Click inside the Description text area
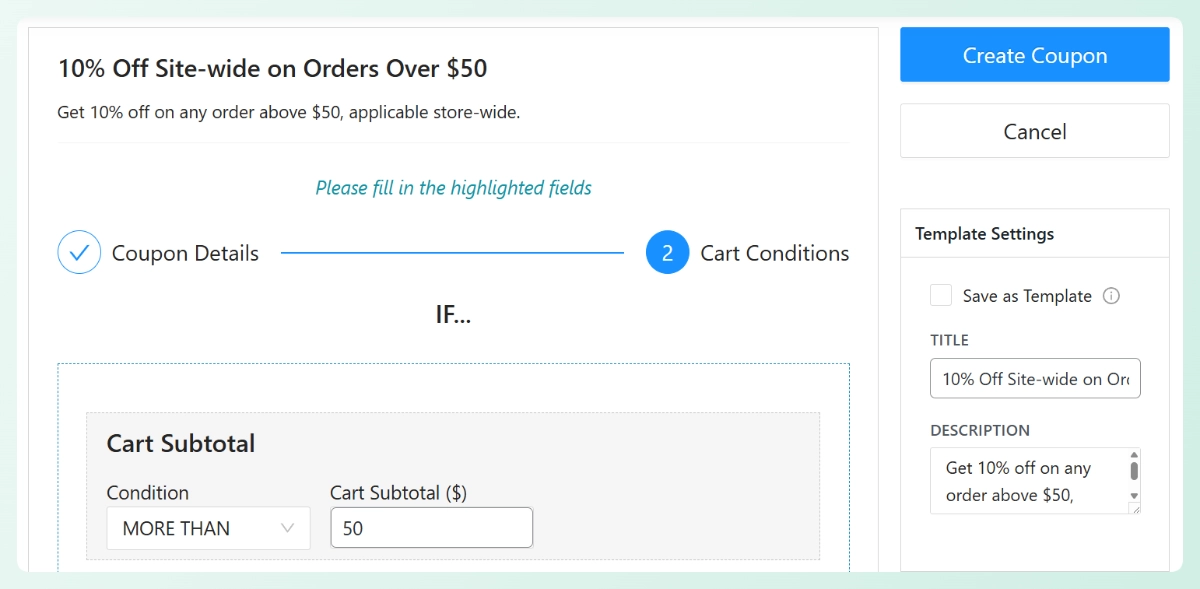Image resolution: width=1200 pixels, height=589 pixels. pyautogui.click(x=1025, y=481)
